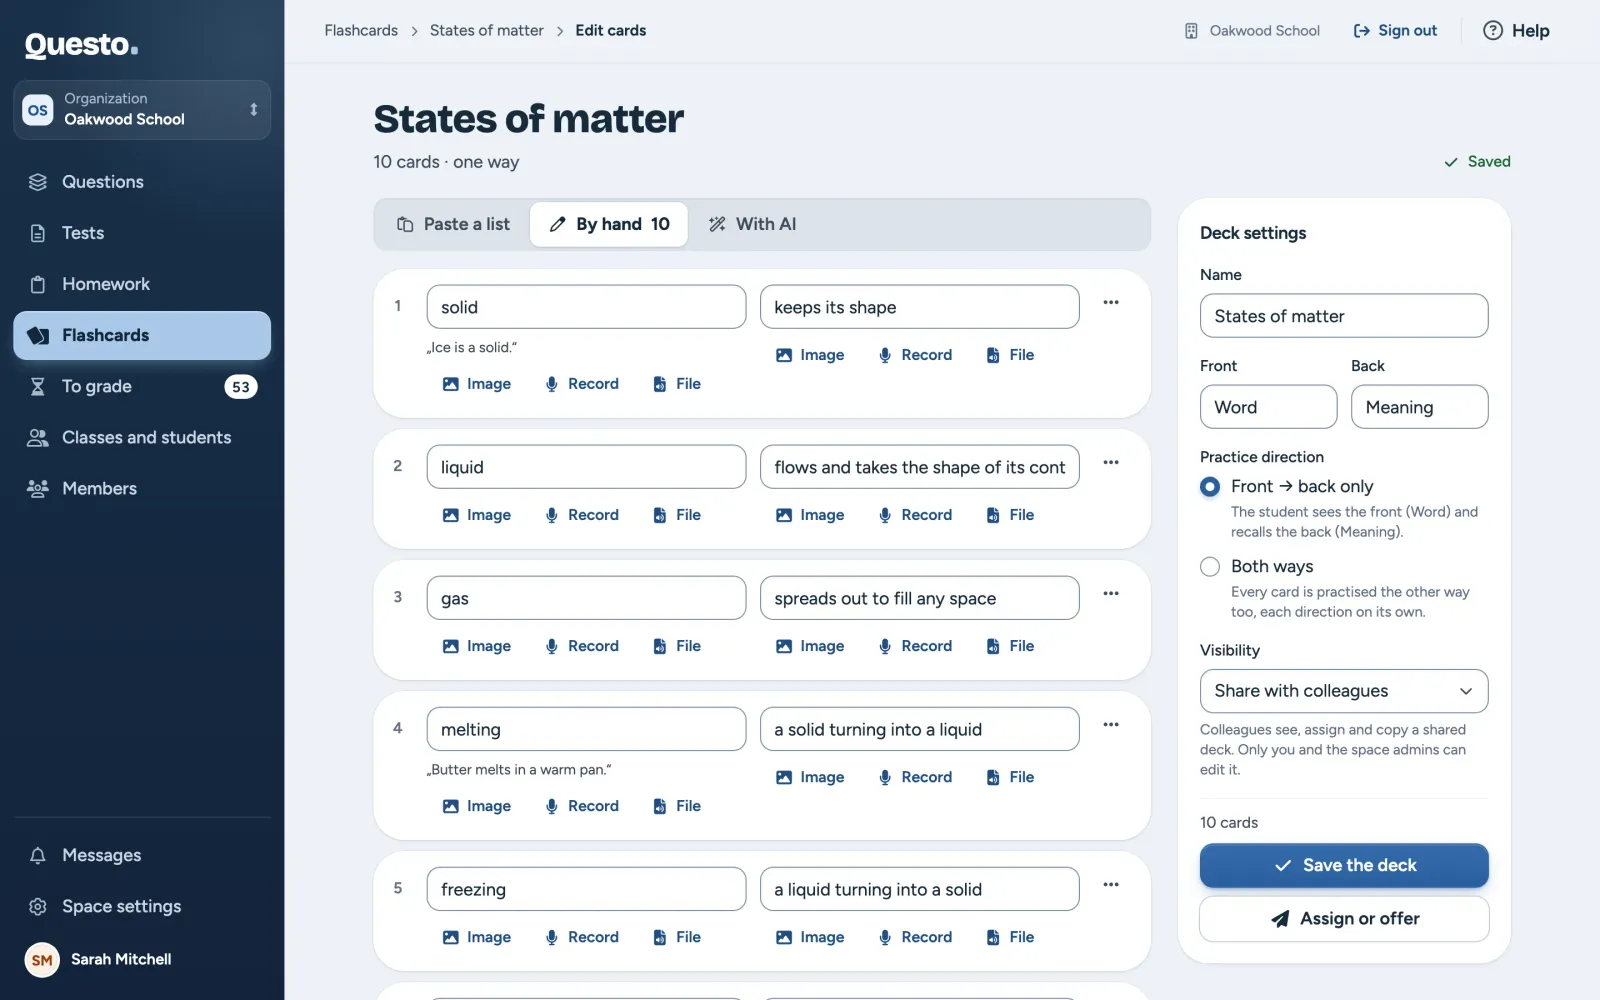The image size is (1600, 1000).
Task: Add image to 'a solid turning into a liquid'
Action: click(x=810, y=777)
